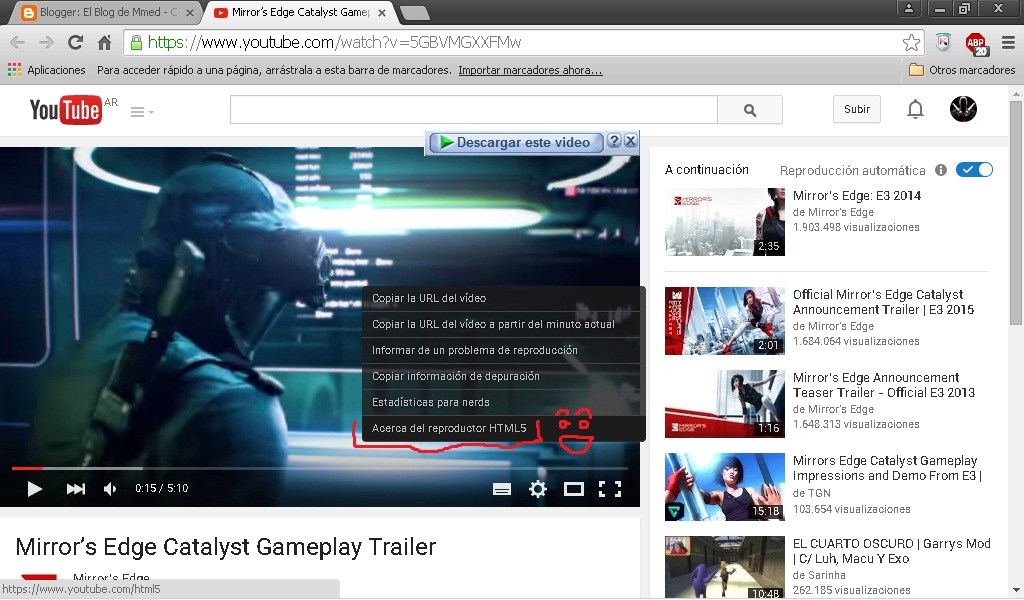
Task: Skip to the next video
Action: [x=75, y=488]
